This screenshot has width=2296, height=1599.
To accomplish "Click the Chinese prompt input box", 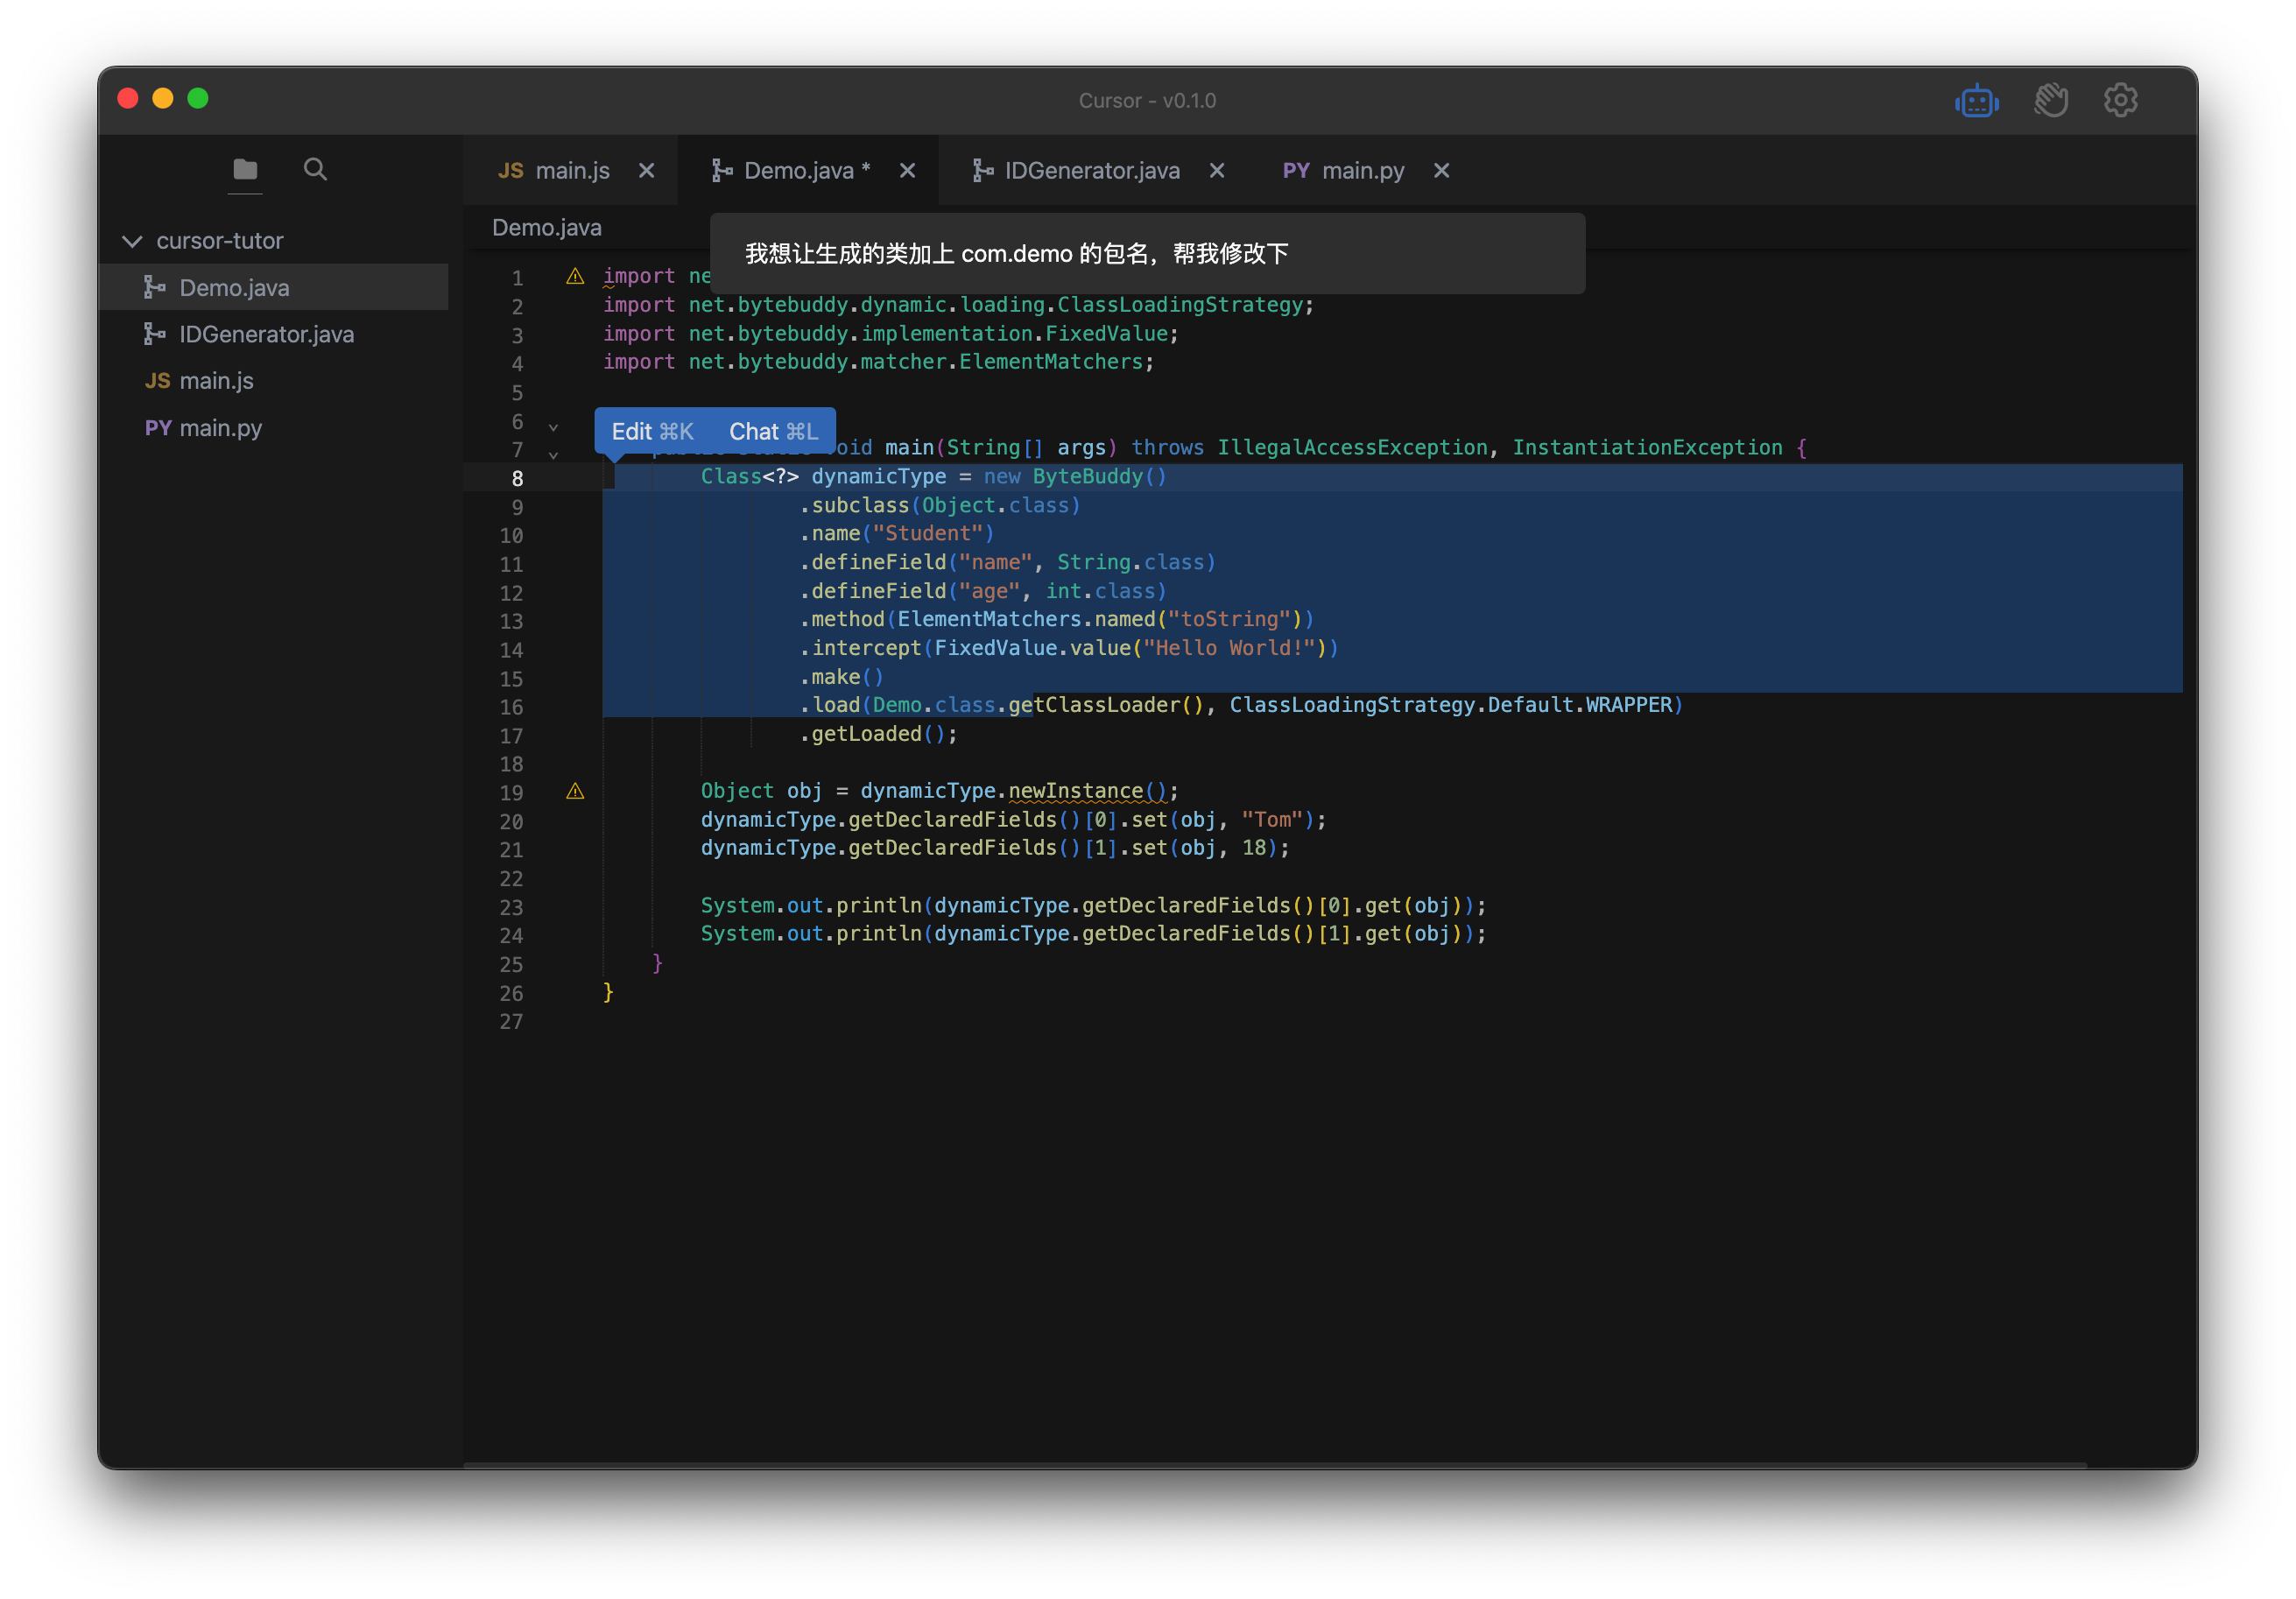I will (1146, 254).
